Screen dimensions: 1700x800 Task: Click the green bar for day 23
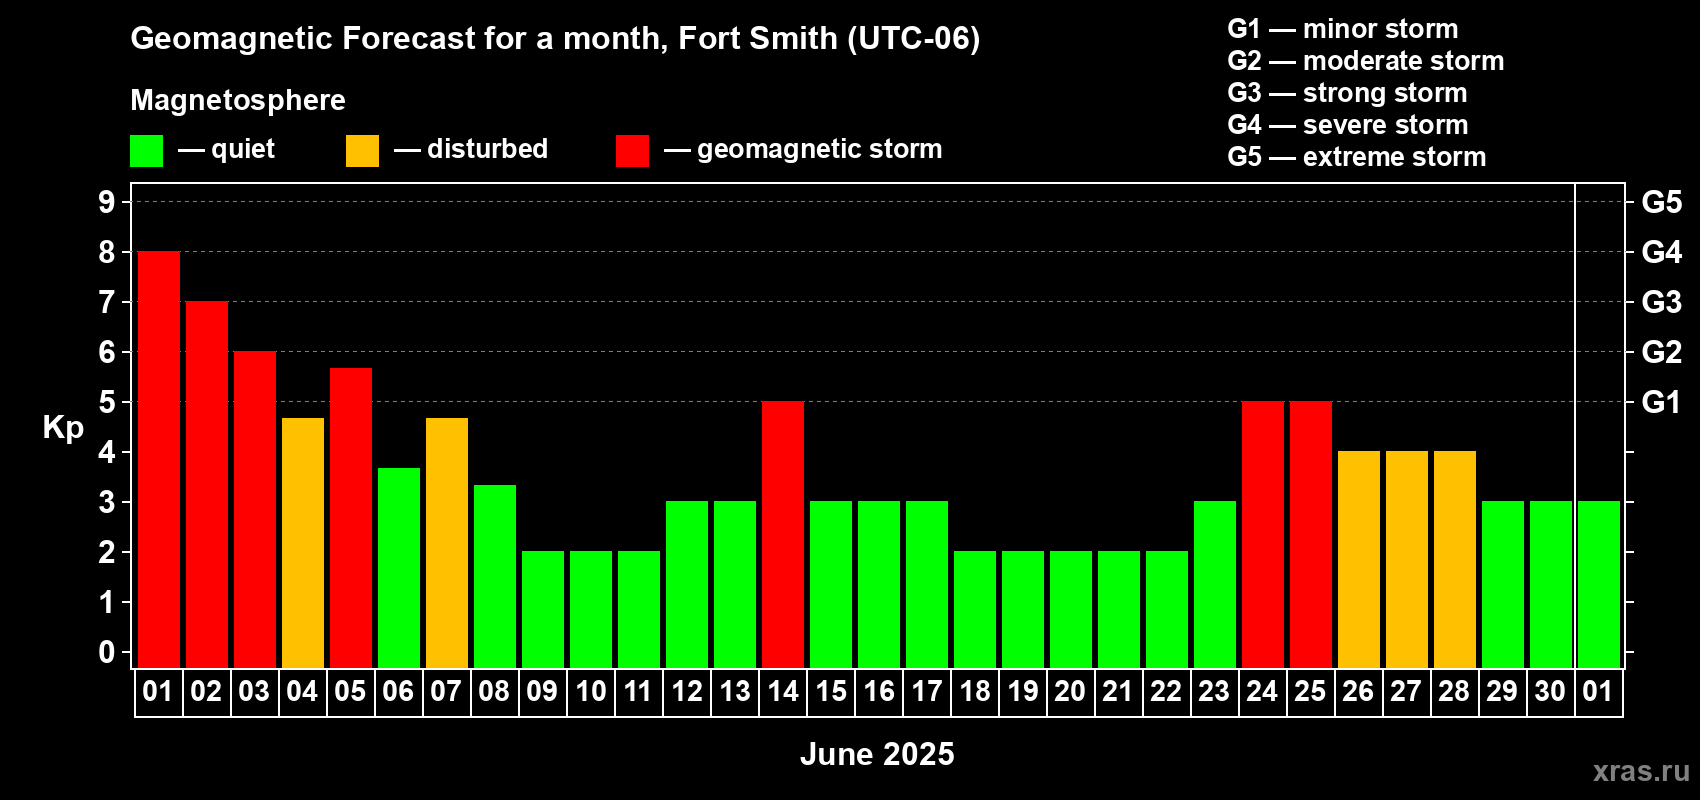(x=1215, y=584)
